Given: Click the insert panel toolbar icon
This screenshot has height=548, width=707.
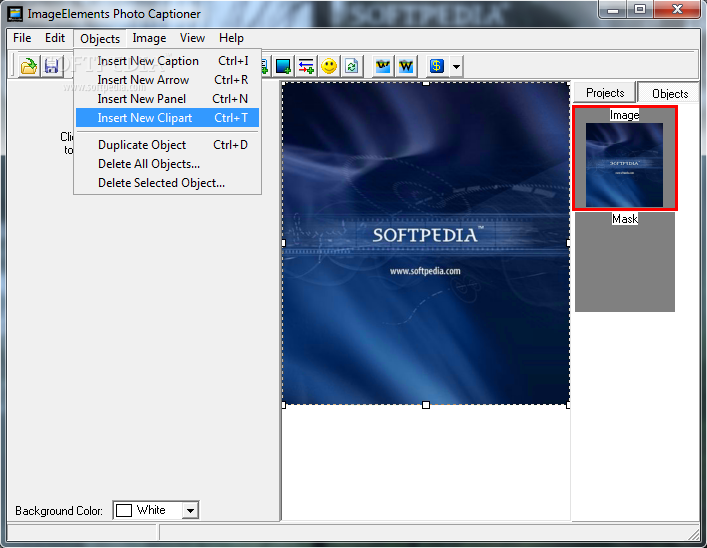Looking at the screenshot, I should (x=283, y=66).
